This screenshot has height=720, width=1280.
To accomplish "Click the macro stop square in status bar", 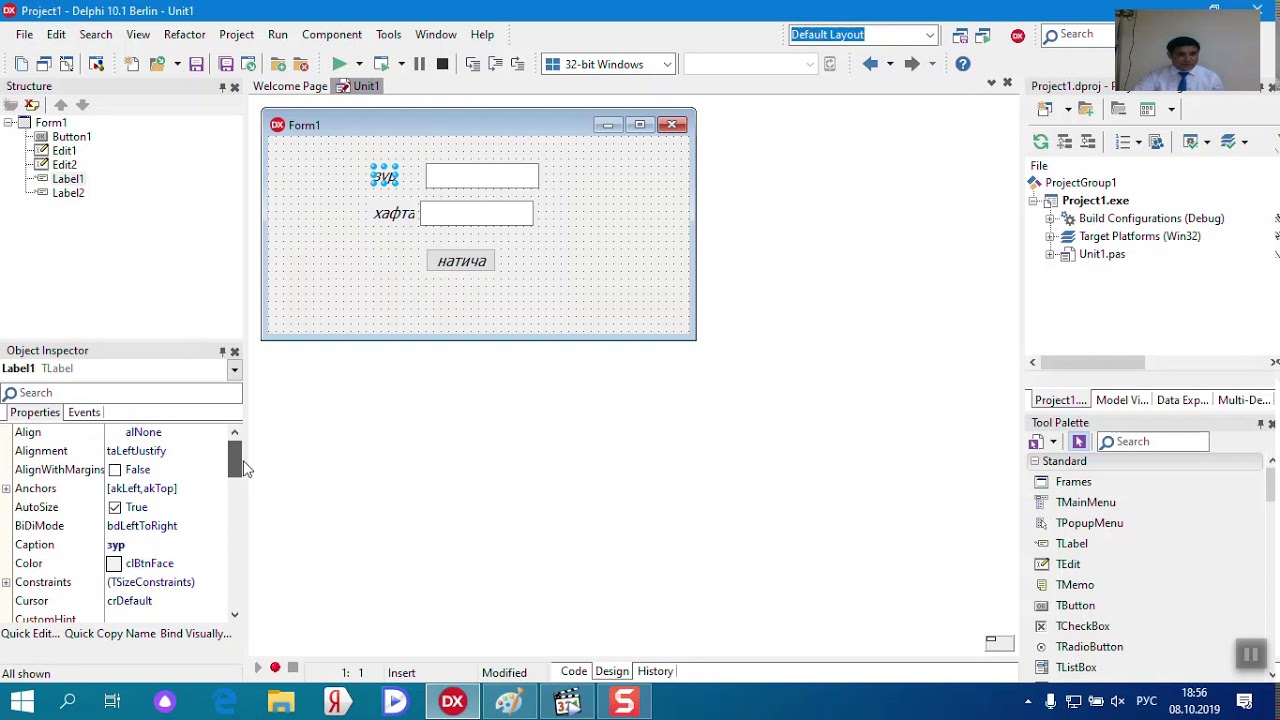I will (293, 668).
